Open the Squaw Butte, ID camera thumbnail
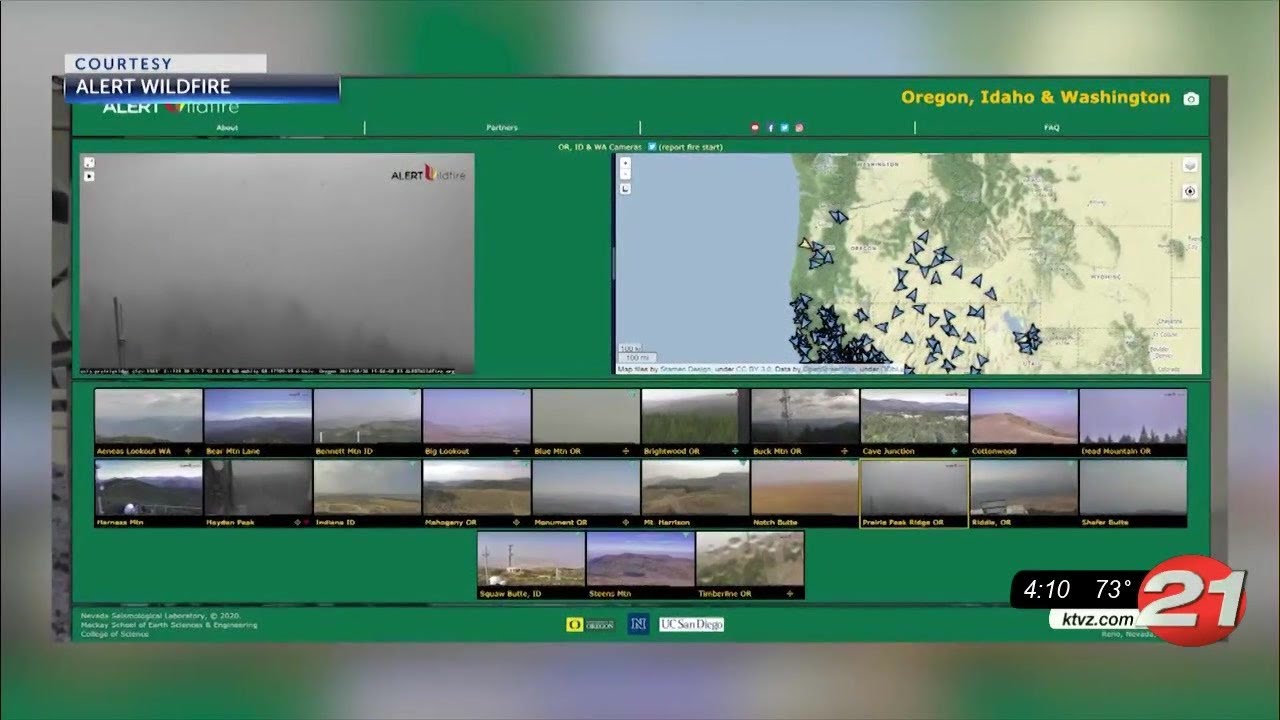Image resolution: width=1280 pixels, height=720 pixels. (x=531, y=565)
